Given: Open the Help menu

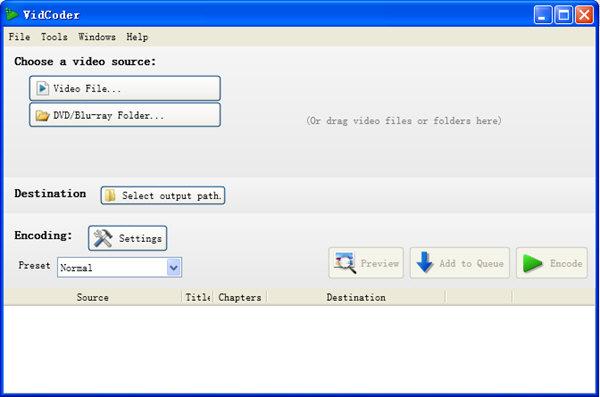Looking at the screenshot, I should tap(137, 37).
